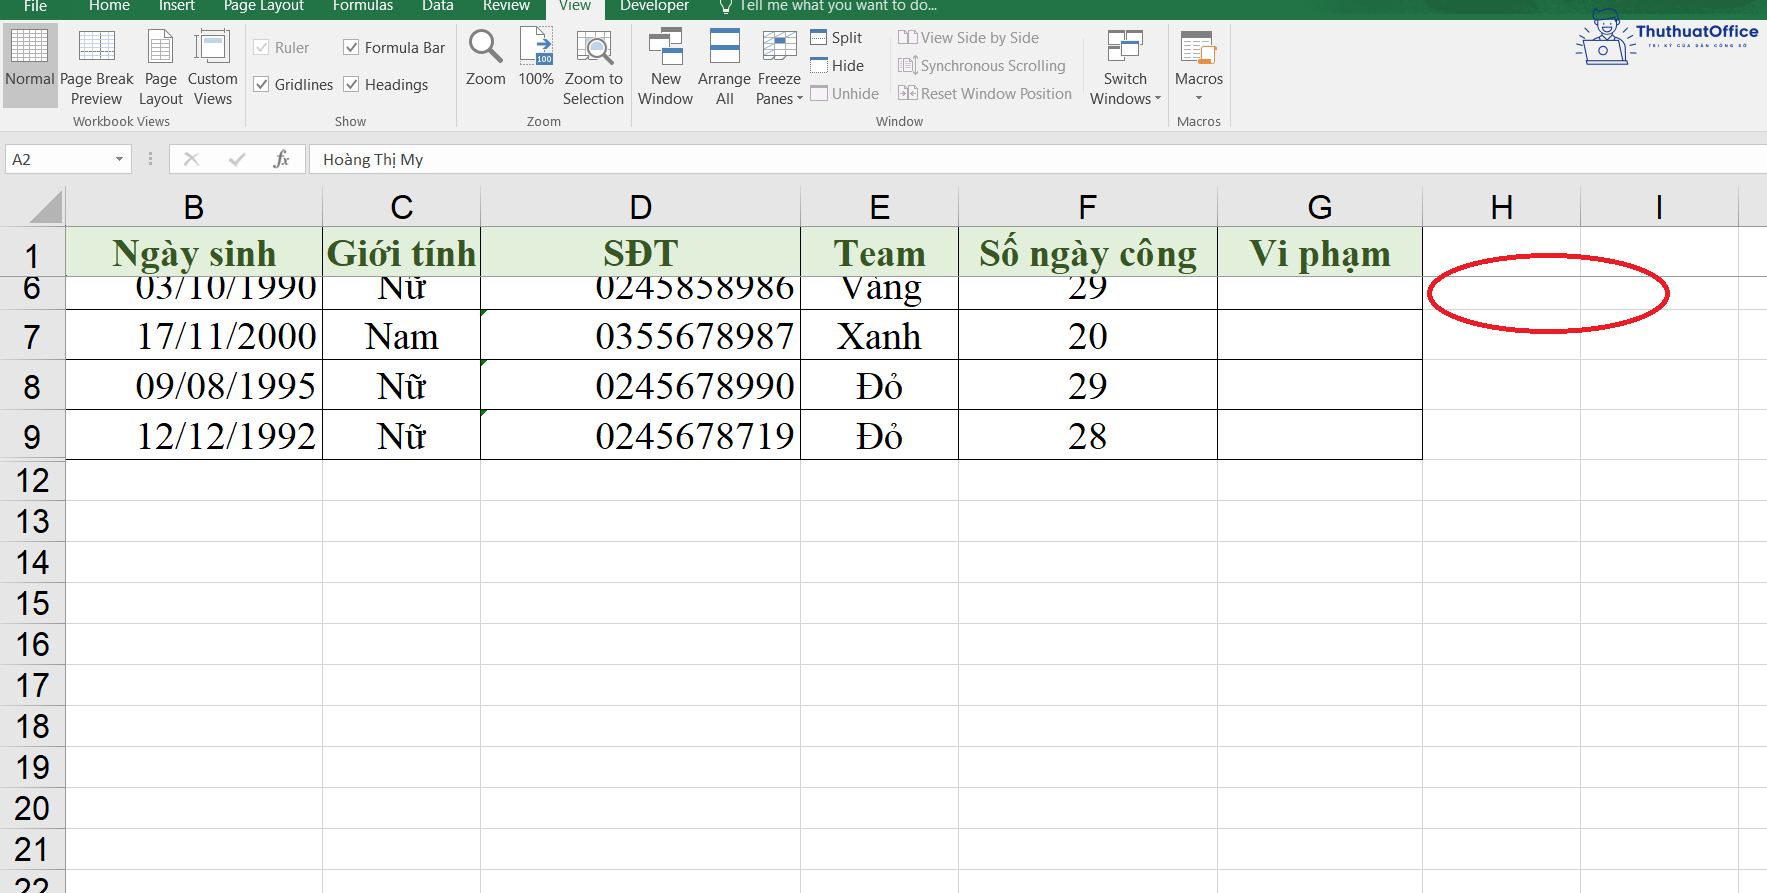
Task: Select the Team header cell
Action: coord(880,252)
